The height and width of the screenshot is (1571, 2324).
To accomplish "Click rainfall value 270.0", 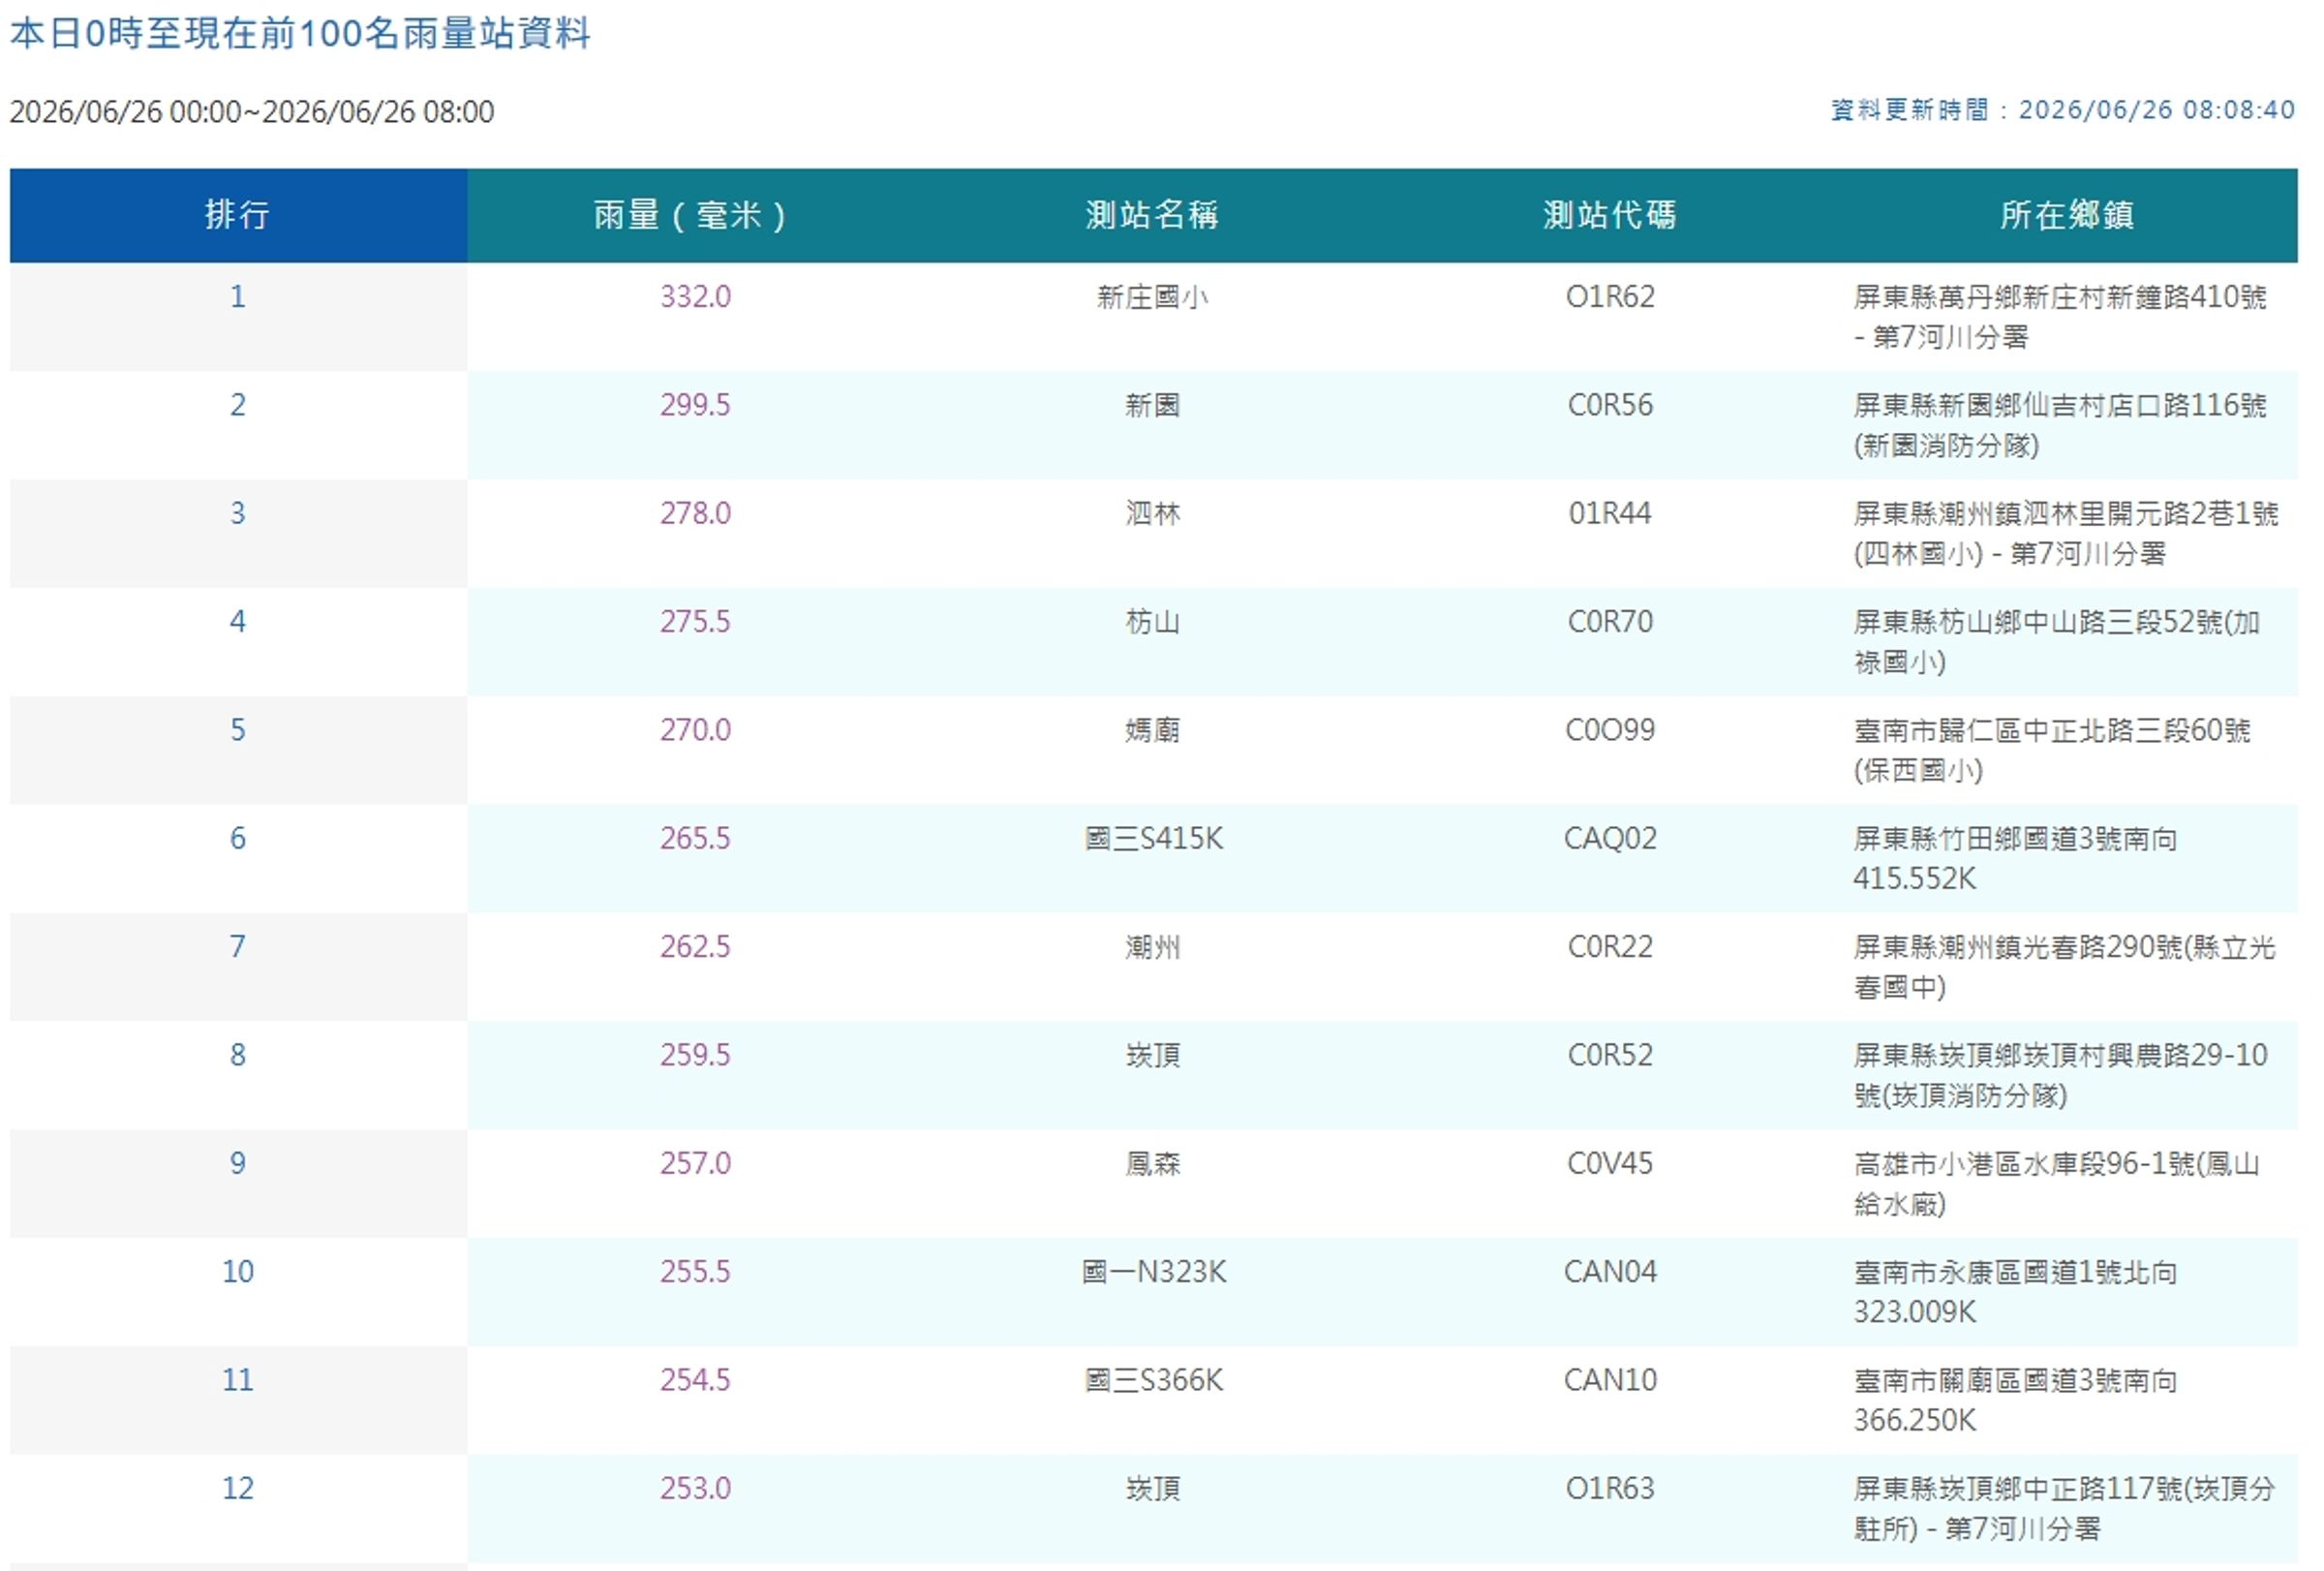I will [695, 730].
